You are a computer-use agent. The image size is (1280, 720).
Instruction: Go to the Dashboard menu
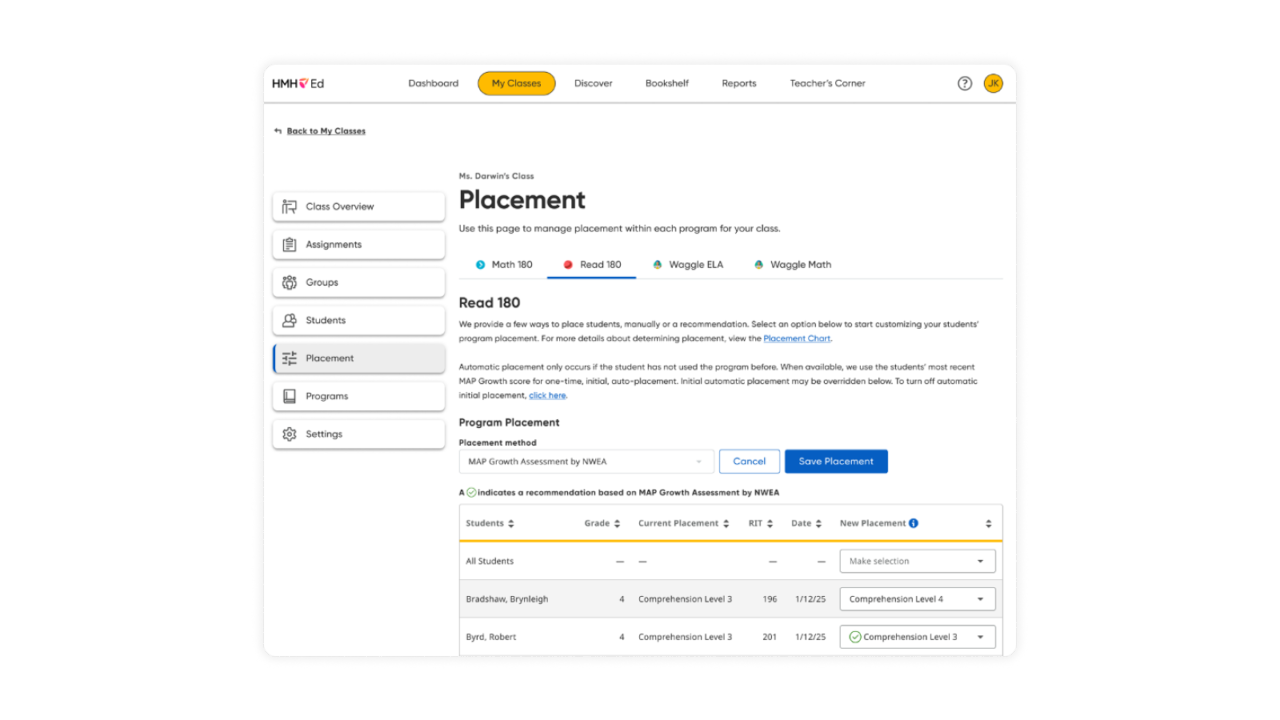coord(433,84)
